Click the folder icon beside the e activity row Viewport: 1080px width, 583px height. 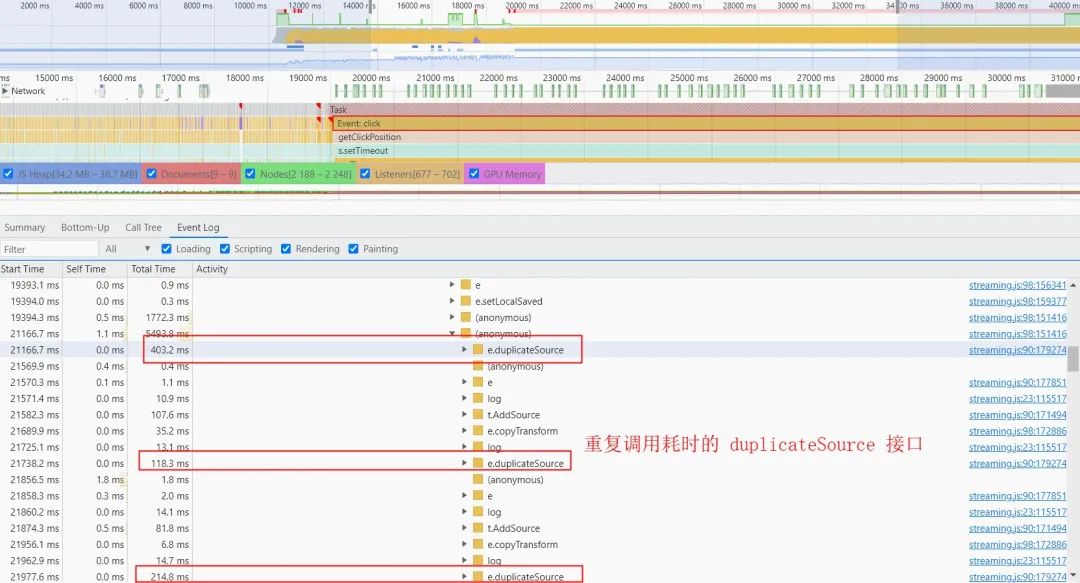[464, 285]
